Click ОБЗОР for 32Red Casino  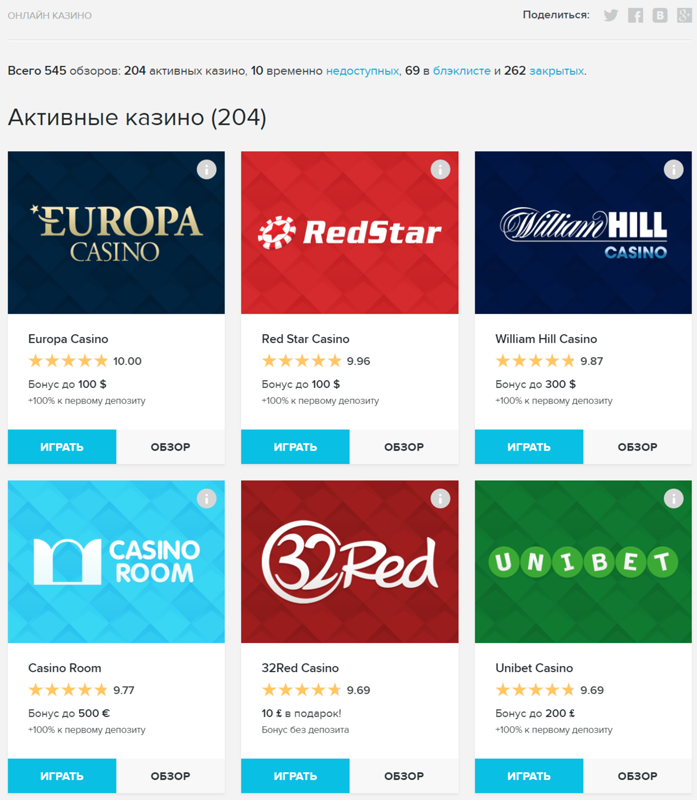[404, 776]
